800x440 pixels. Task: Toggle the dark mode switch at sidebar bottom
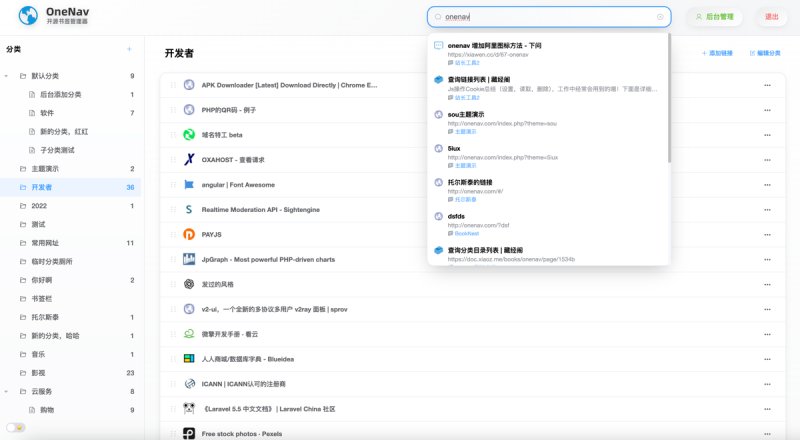coord(15,427)
